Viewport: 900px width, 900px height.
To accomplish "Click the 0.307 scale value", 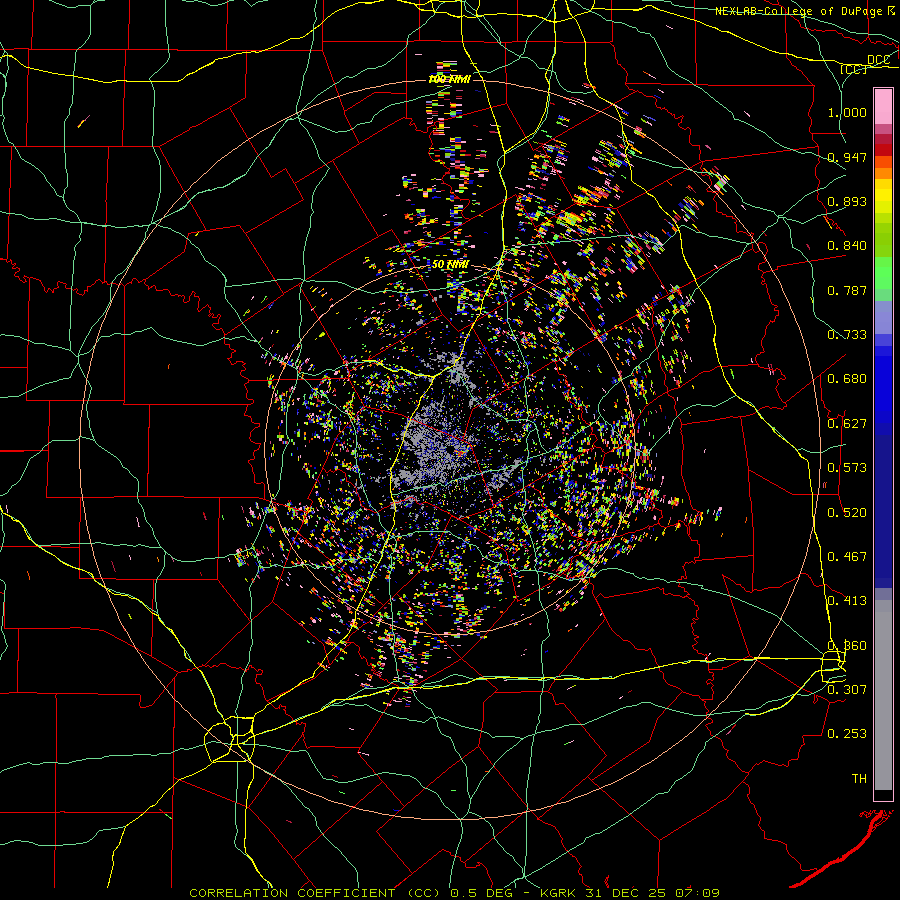I will click(x=847, y=689).
